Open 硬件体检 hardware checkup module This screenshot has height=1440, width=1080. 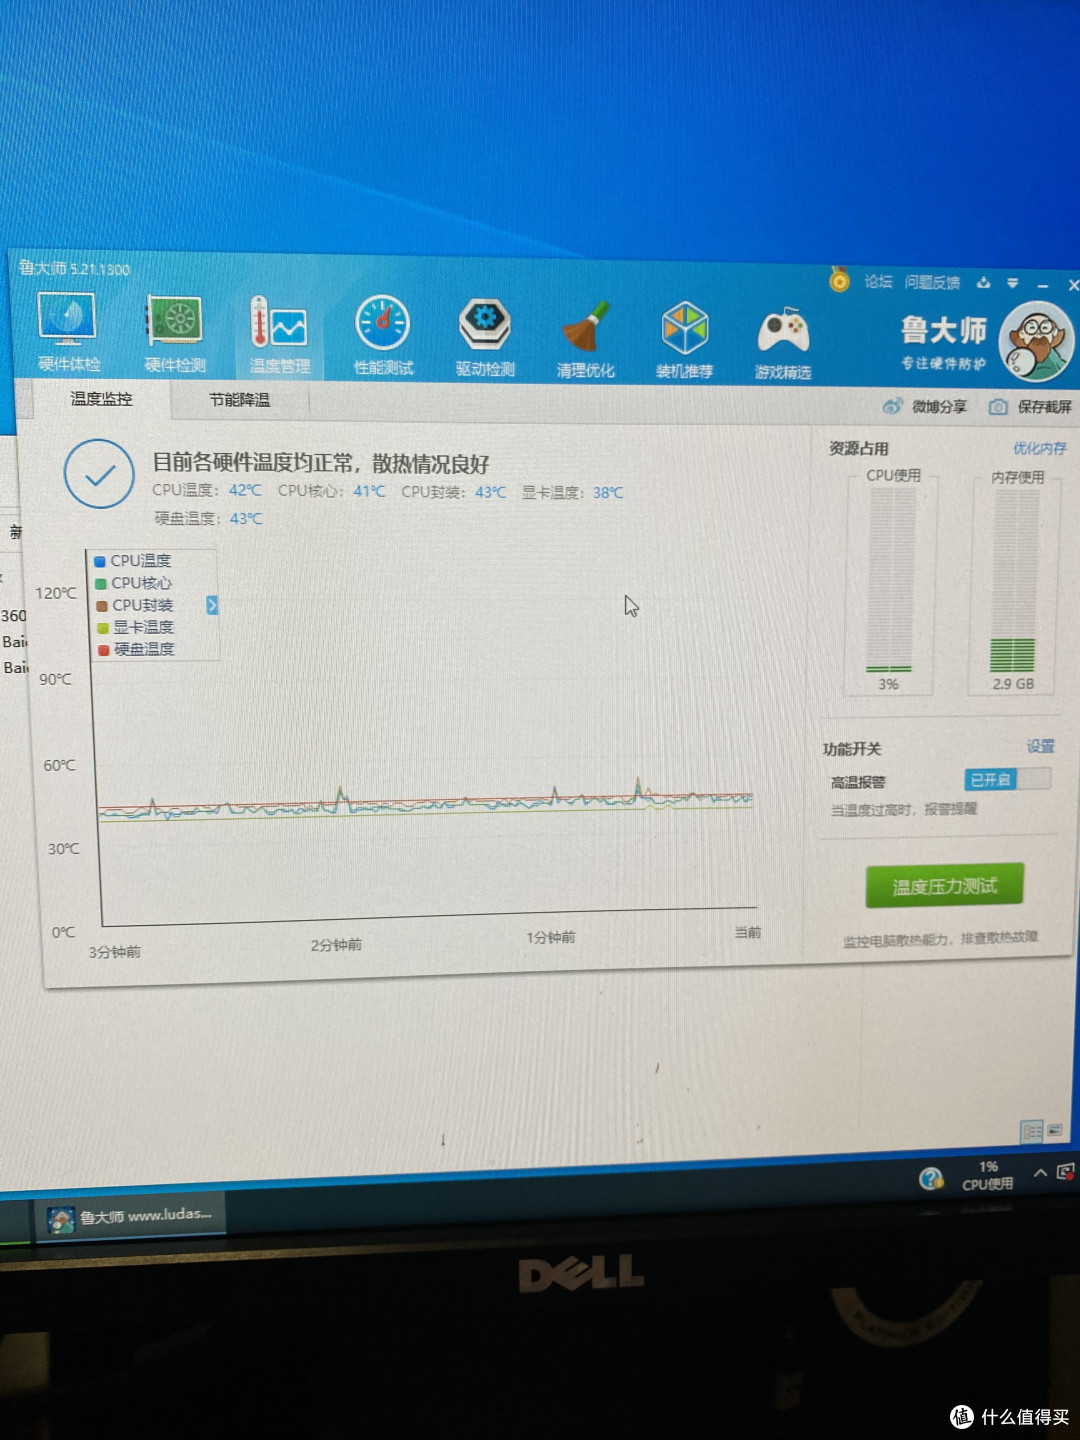tap(68, 330)
